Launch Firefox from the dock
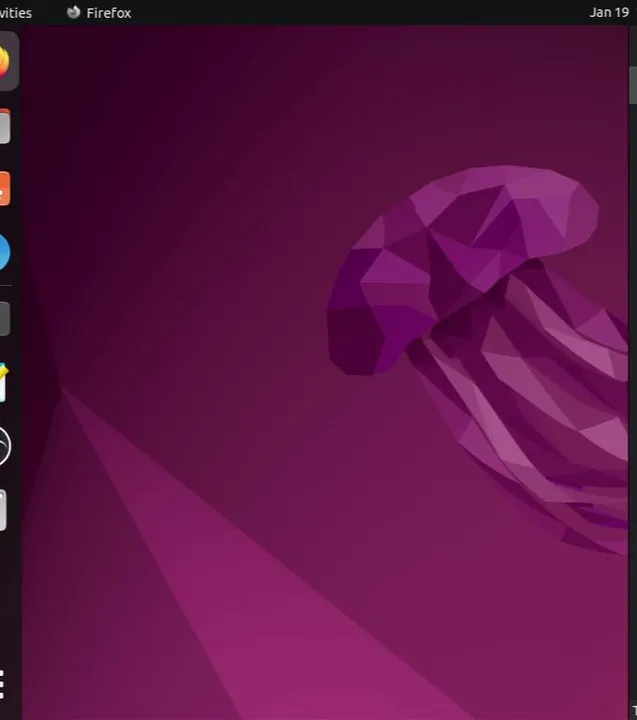The width and height of the screenshot is (637, 720). pos(4,62)
